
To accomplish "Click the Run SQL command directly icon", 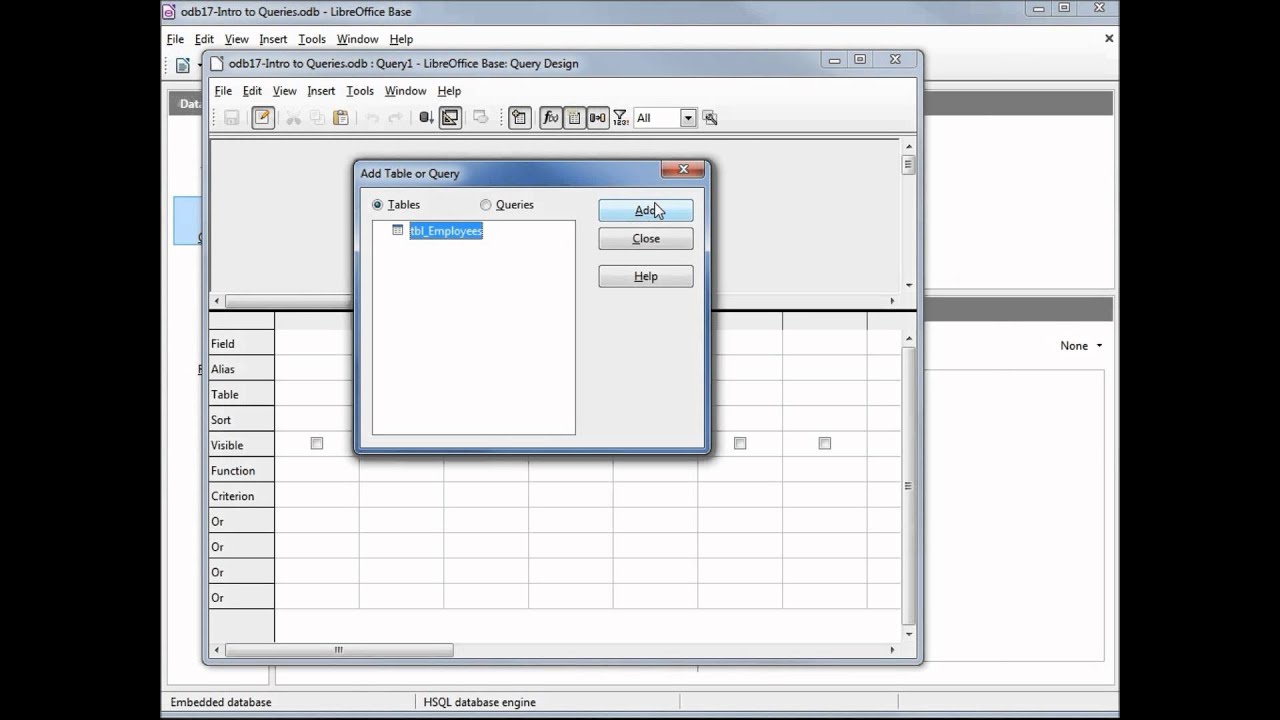I will click(480, 118).
